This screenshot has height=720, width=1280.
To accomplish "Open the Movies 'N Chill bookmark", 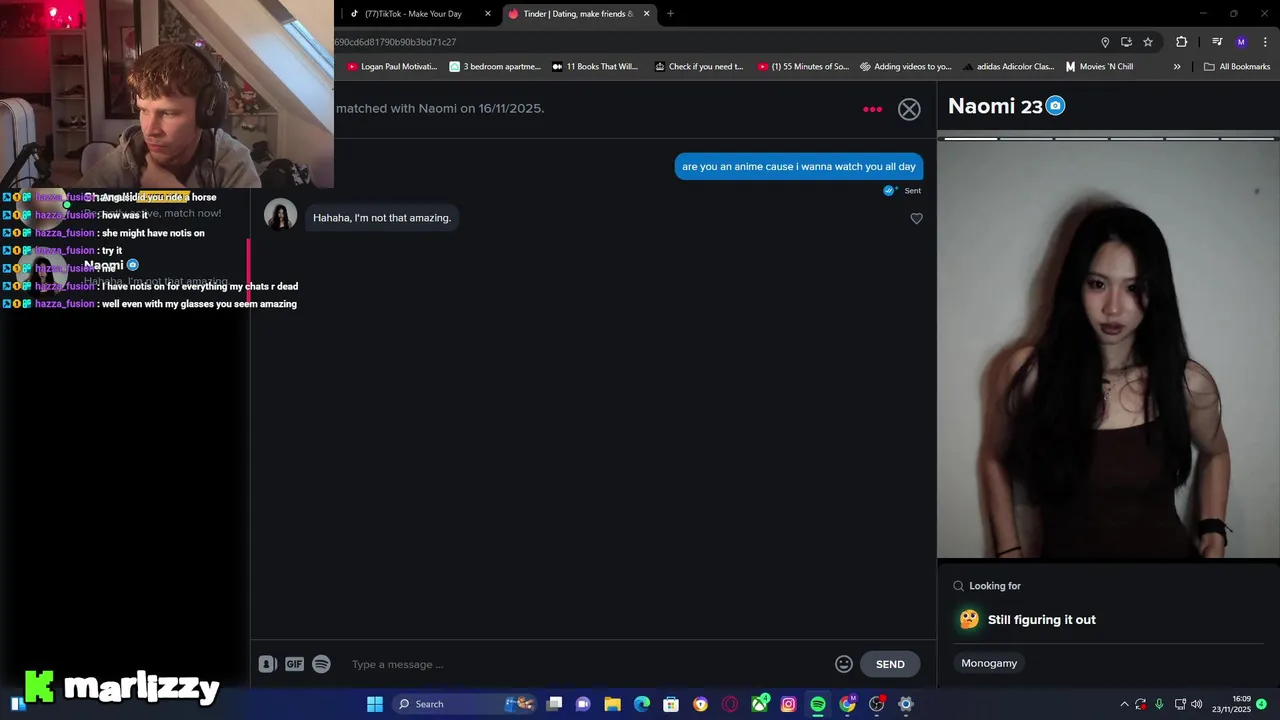I will tap(1099, 67).
